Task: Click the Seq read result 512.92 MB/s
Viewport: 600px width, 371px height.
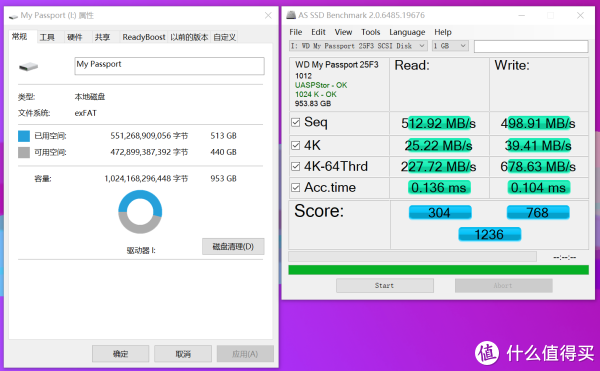Action: (439, 123)
